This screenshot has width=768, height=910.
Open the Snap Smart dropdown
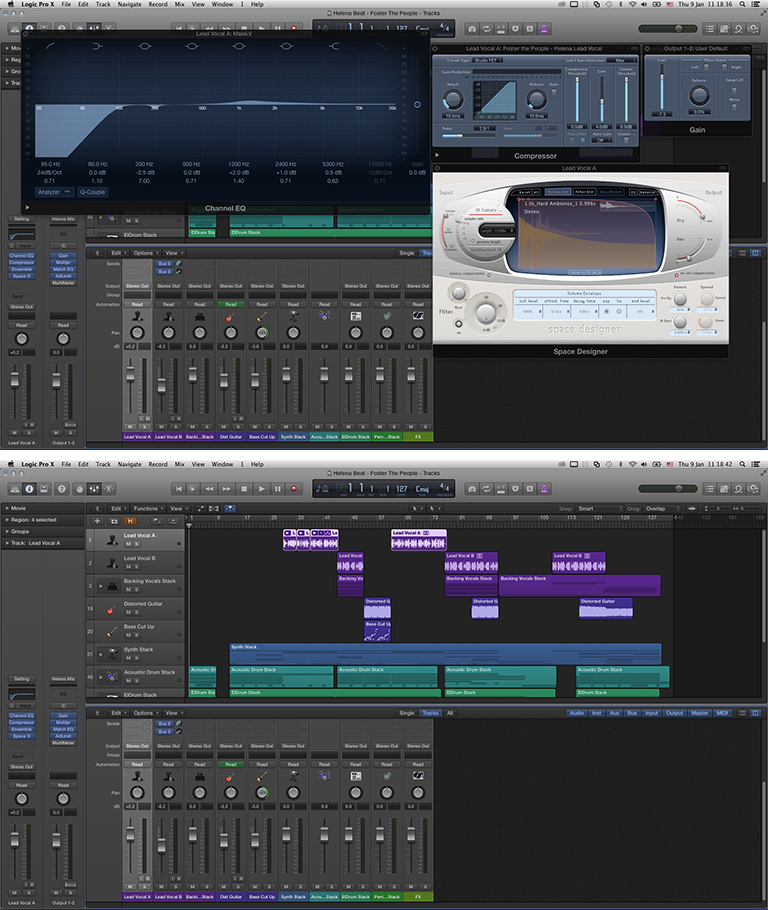[x=600, y=508]
